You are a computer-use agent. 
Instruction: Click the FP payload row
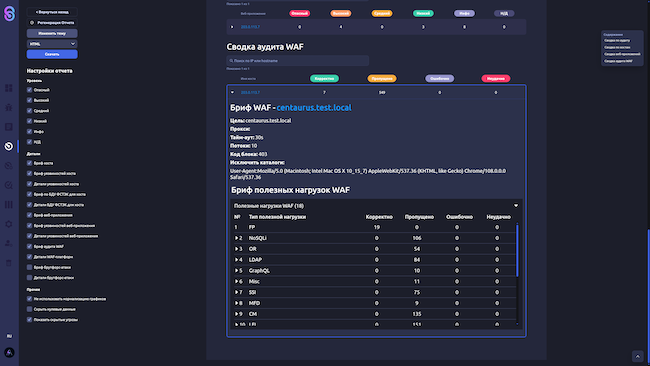[x=374, y=227]
